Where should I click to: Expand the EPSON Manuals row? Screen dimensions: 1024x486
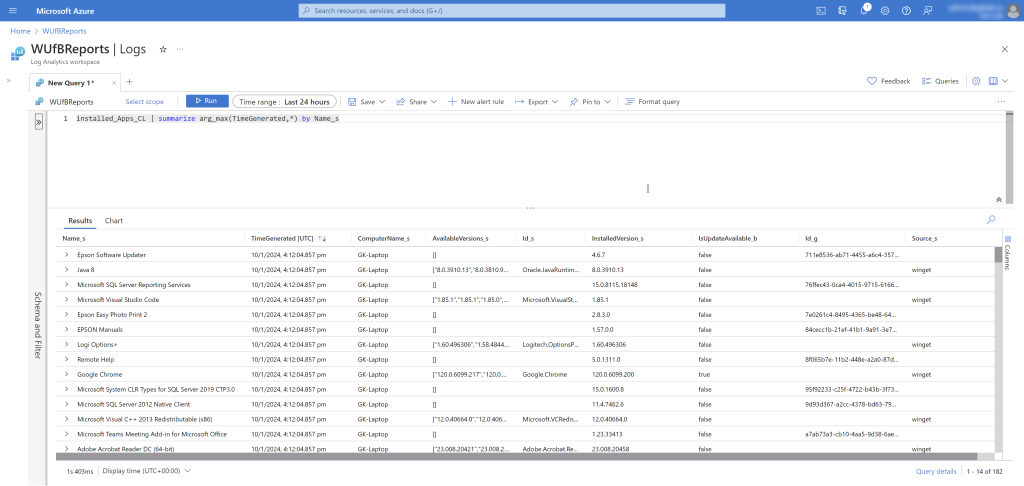(x=67, y=330)
